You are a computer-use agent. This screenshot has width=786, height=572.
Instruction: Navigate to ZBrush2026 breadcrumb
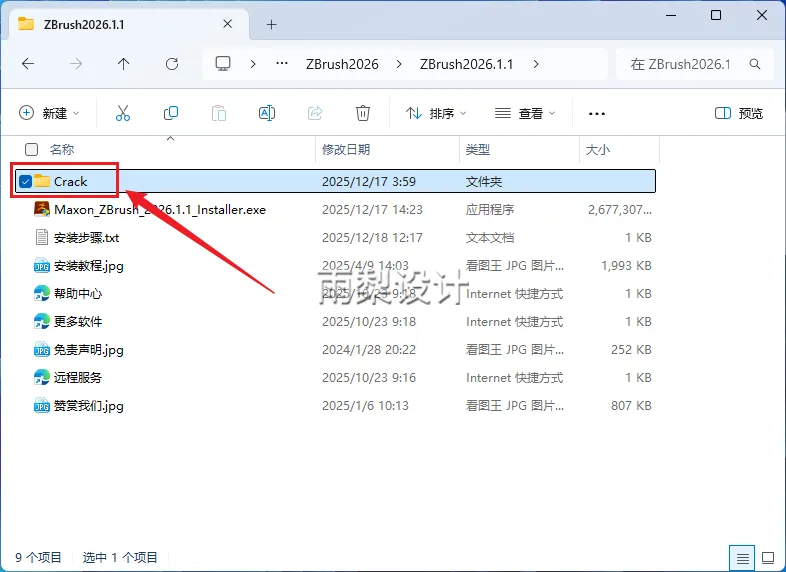[342, 64]
